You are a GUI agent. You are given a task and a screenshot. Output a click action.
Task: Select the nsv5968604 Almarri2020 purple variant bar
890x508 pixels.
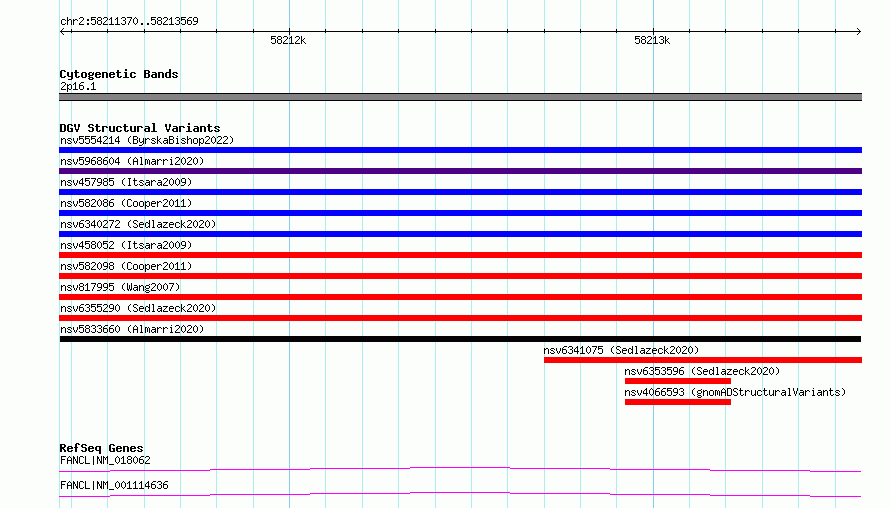click(460, 171)
